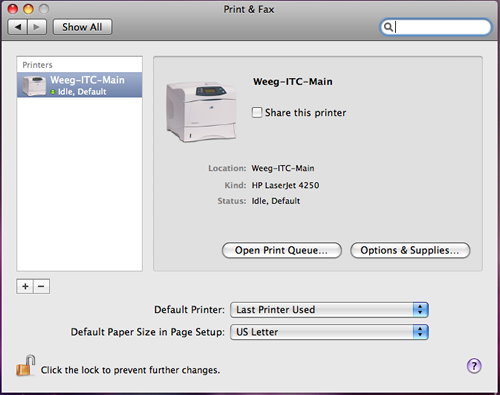
Task: Go forward with the right arrow button
Action: click(37, 27)
